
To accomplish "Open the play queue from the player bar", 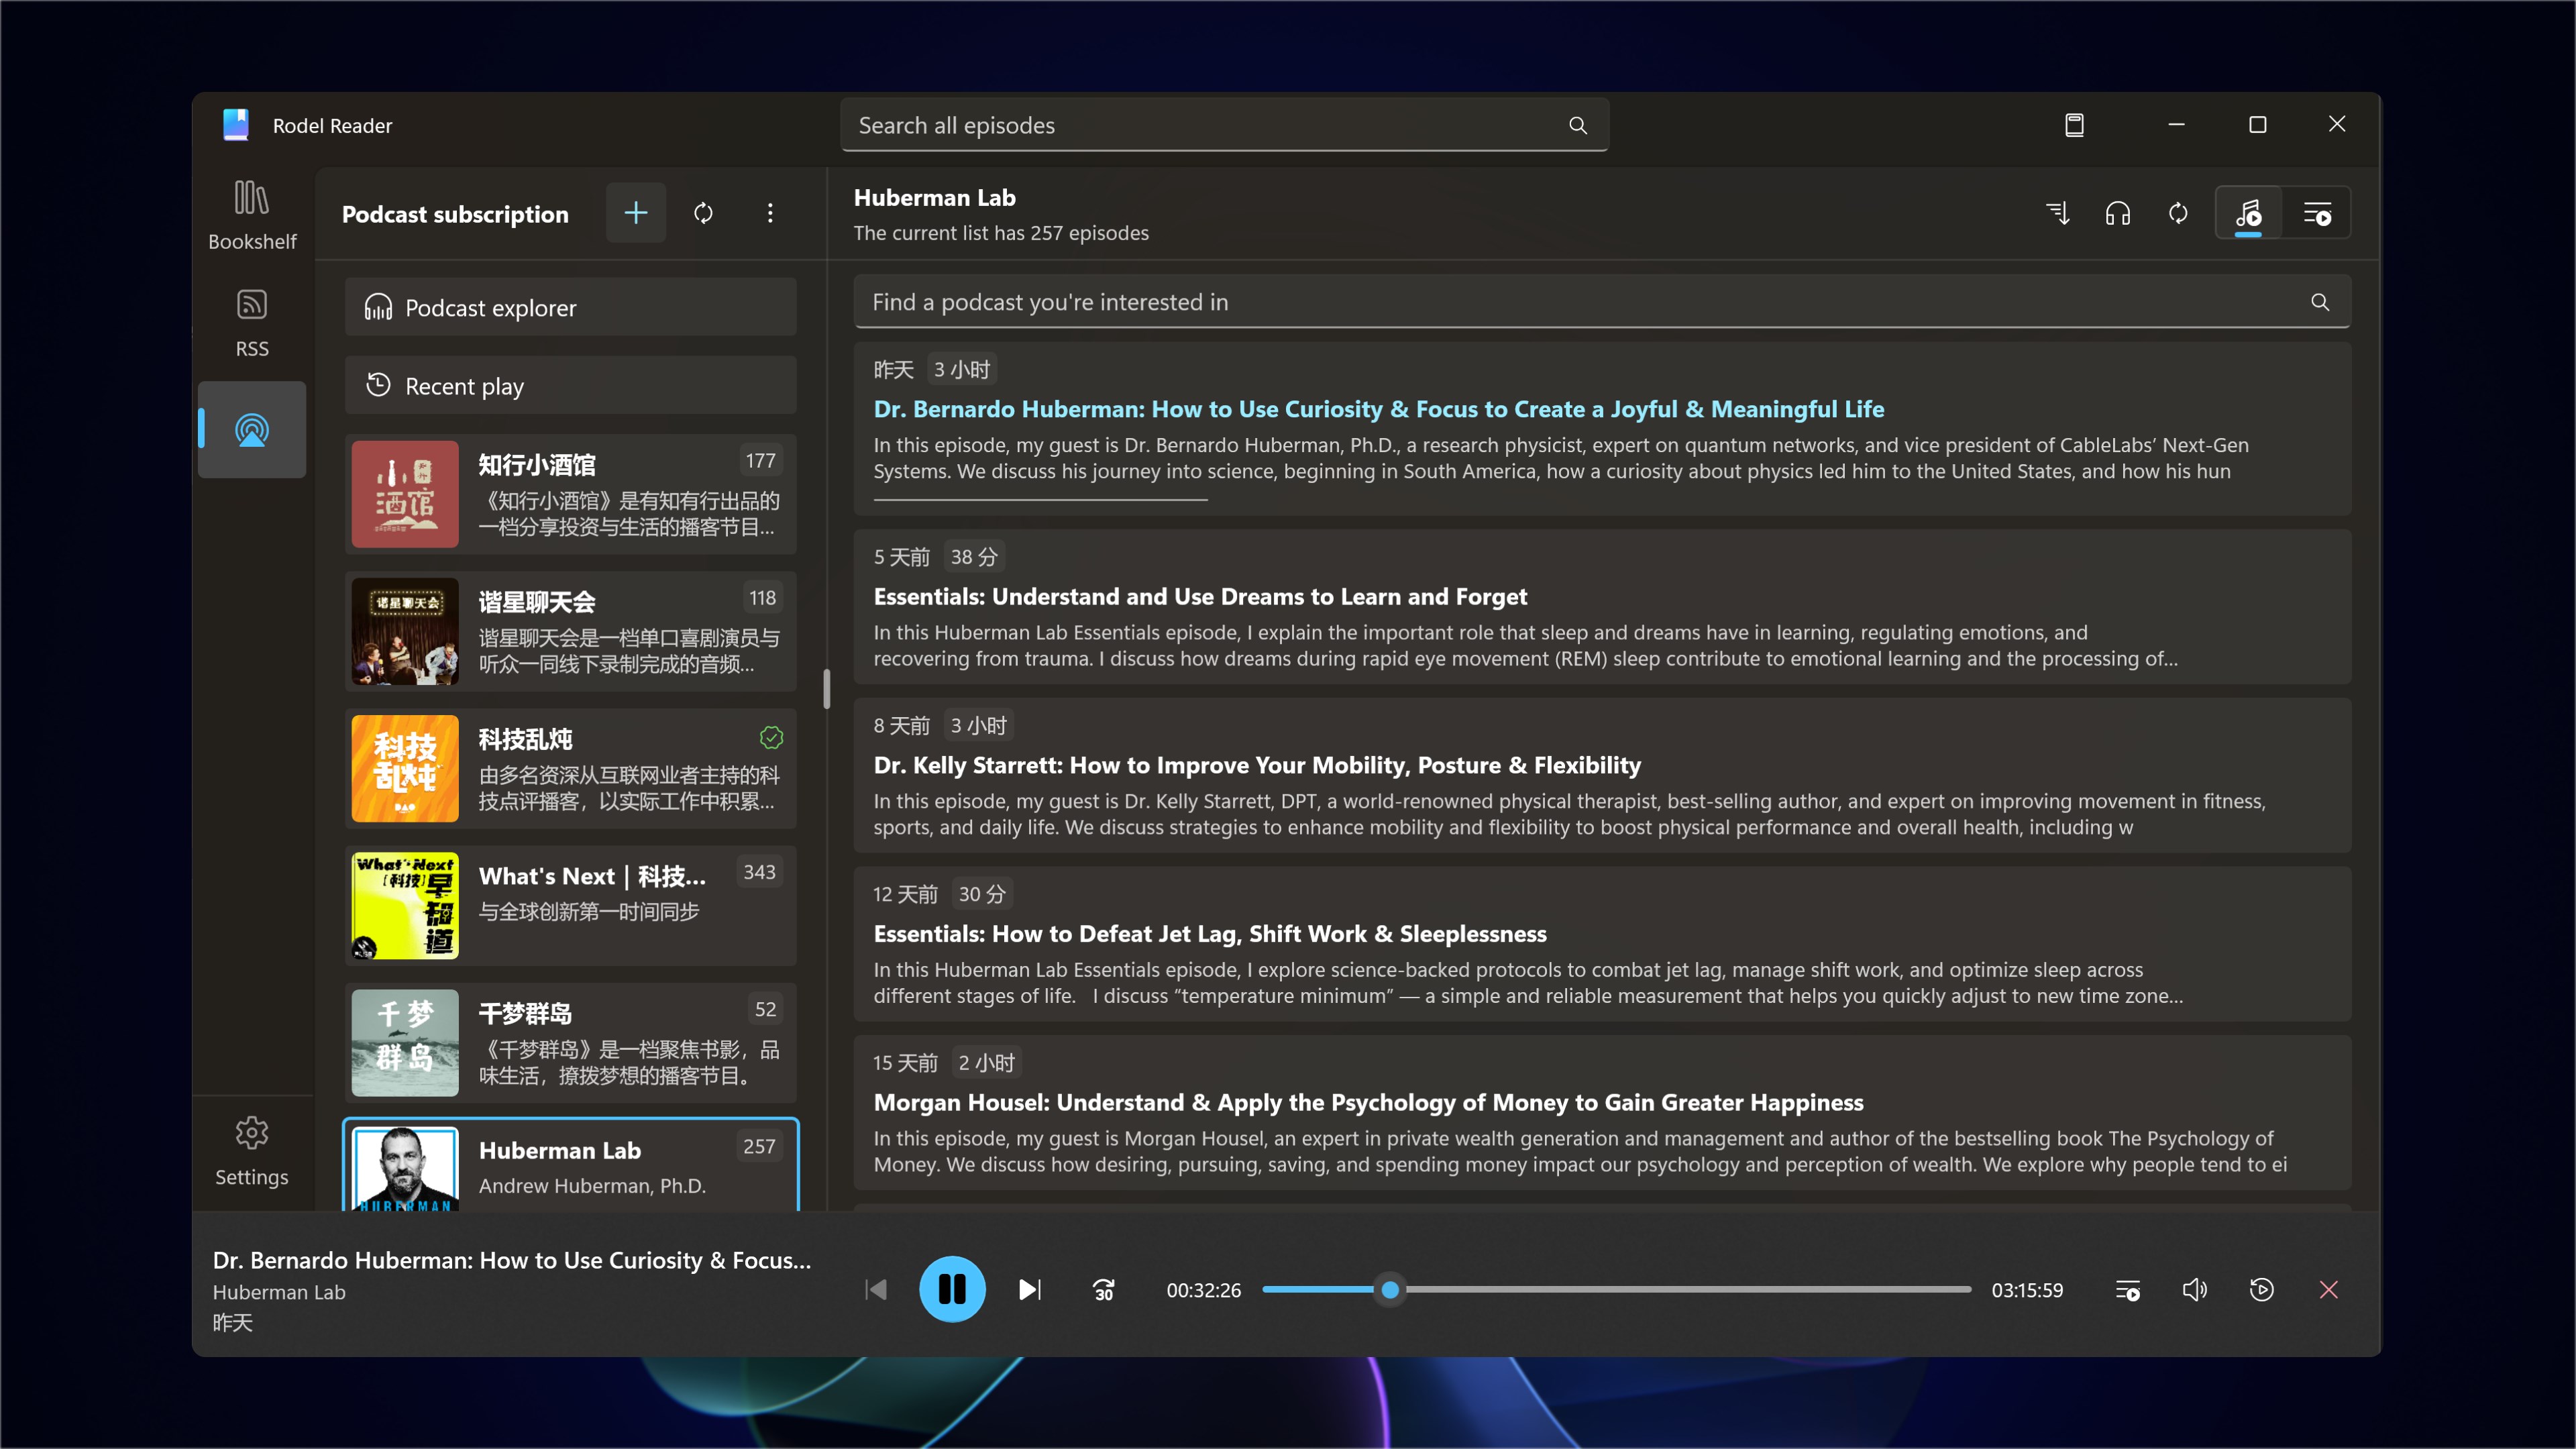I will [x=2128, y=1289].
